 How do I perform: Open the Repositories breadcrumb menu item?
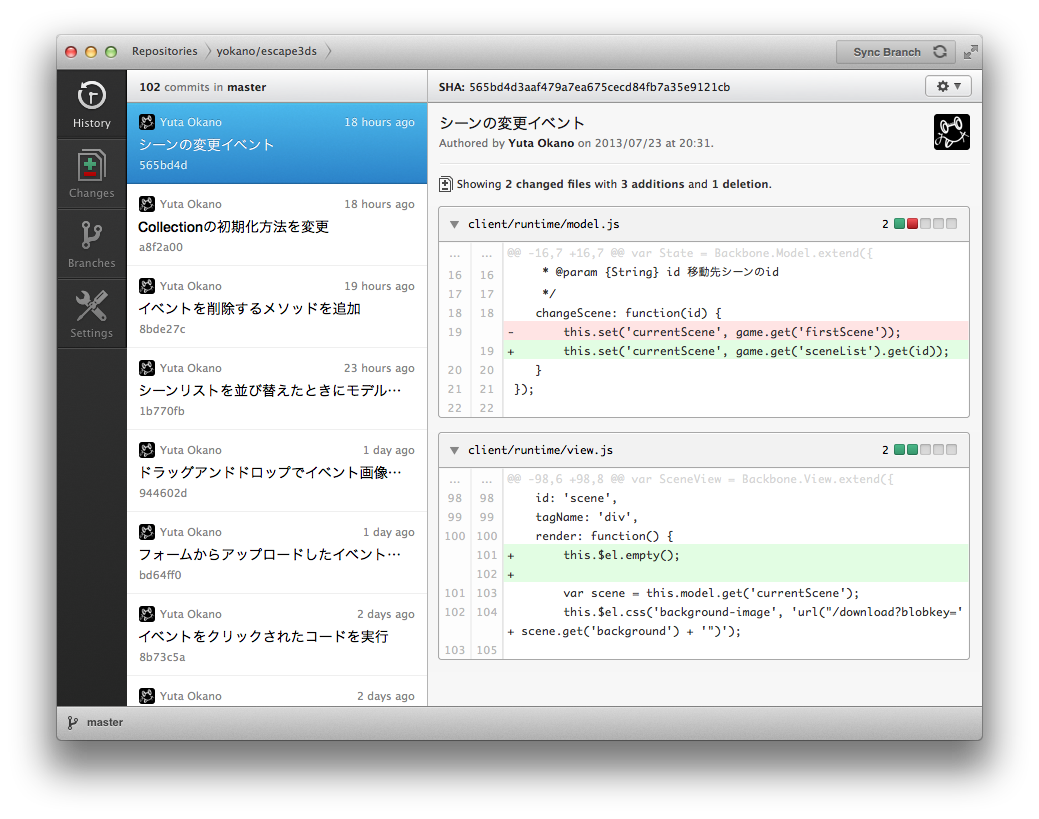[x=164, y=51]
